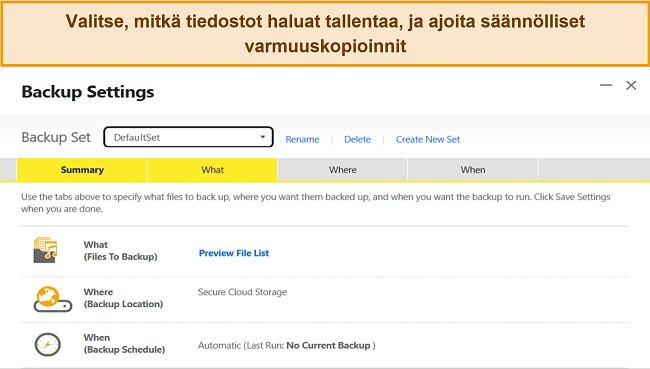Image resolution: width=650 pixels, height=369 pixels.
Task: Switch to the Summary tab
Action: 82,170
